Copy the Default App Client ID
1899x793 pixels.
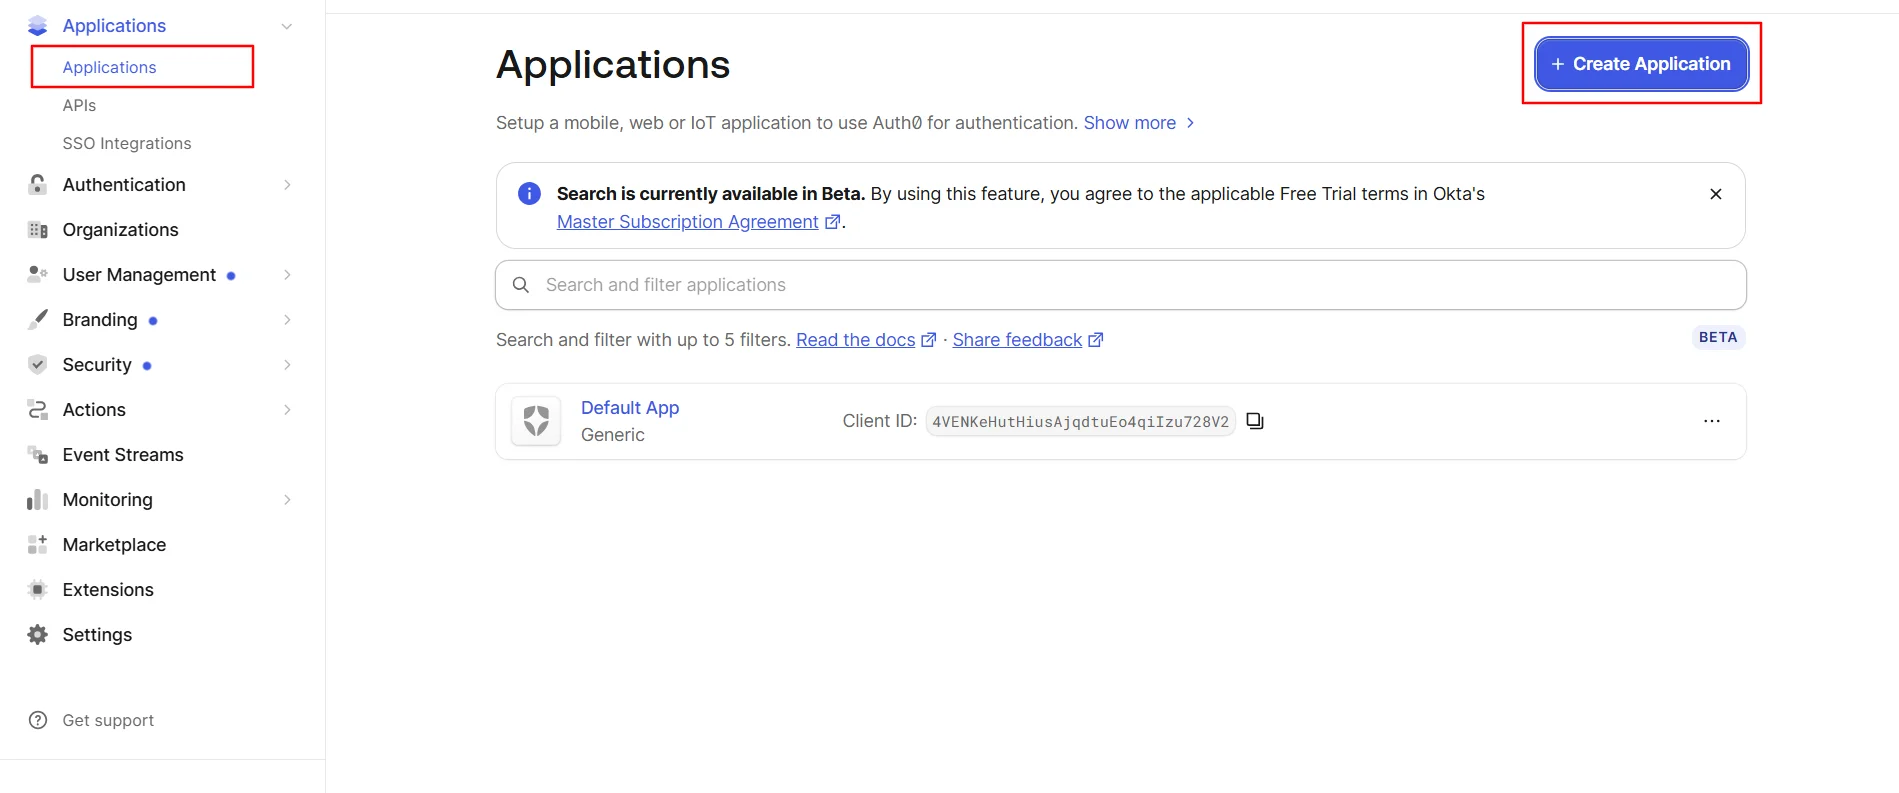click(x=1255, y=421)
